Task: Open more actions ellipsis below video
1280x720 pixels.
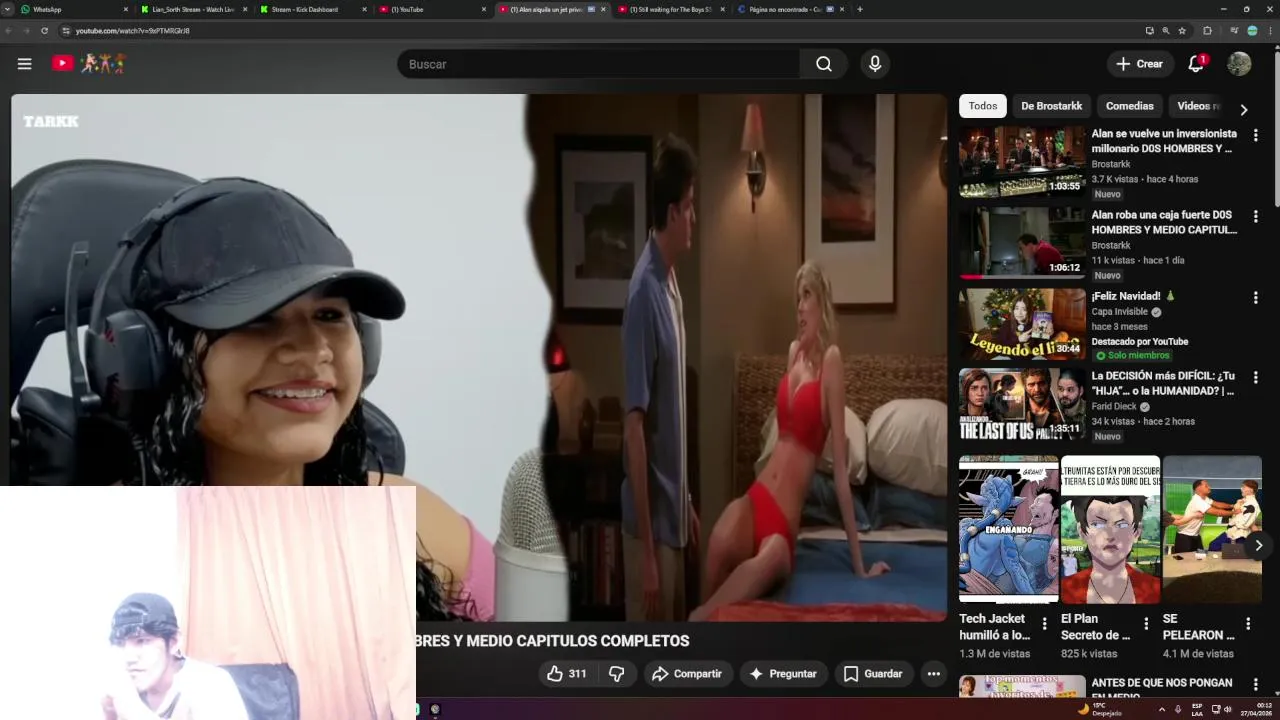Action: point(933,674)
